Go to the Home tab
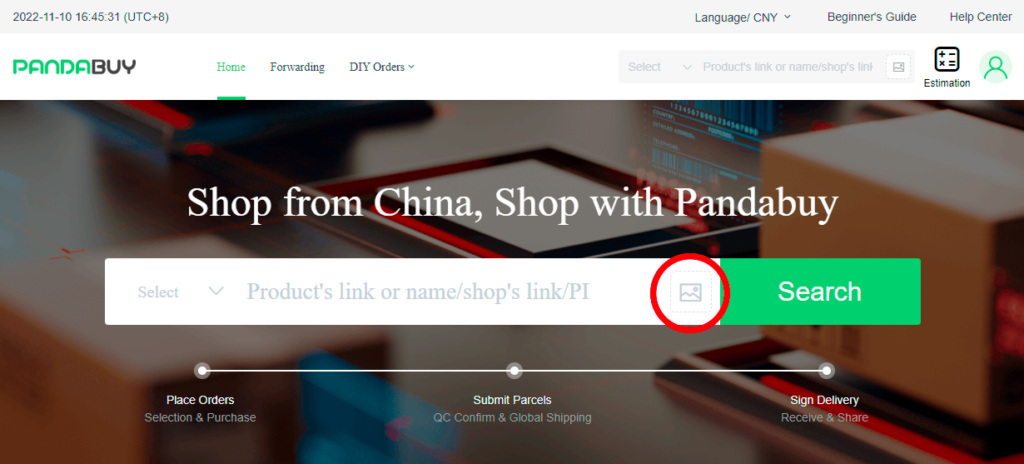 click(x=231, y=67)
